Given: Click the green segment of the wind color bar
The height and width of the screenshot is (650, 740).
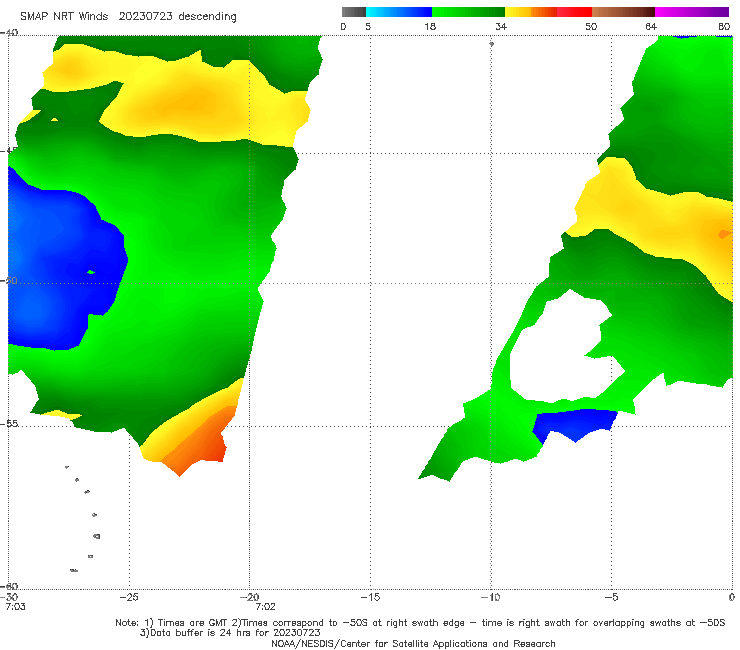Looking at the screenshot, I should (x=468, y=12).
